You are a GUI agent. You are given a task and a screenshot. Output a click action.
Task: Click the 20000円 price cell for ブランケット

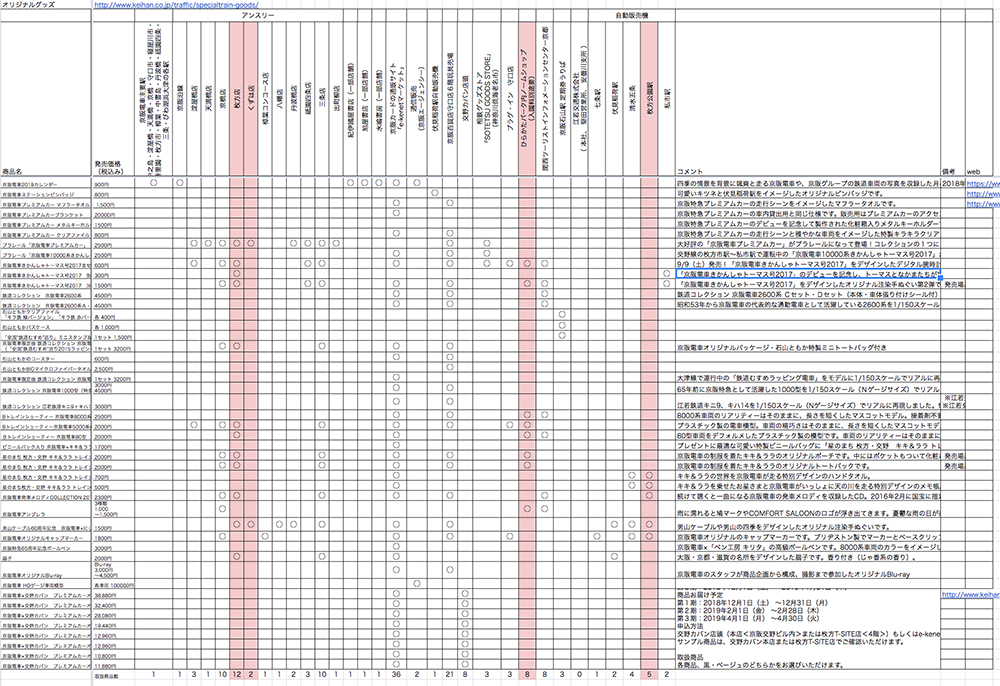(x=108, y=215)
